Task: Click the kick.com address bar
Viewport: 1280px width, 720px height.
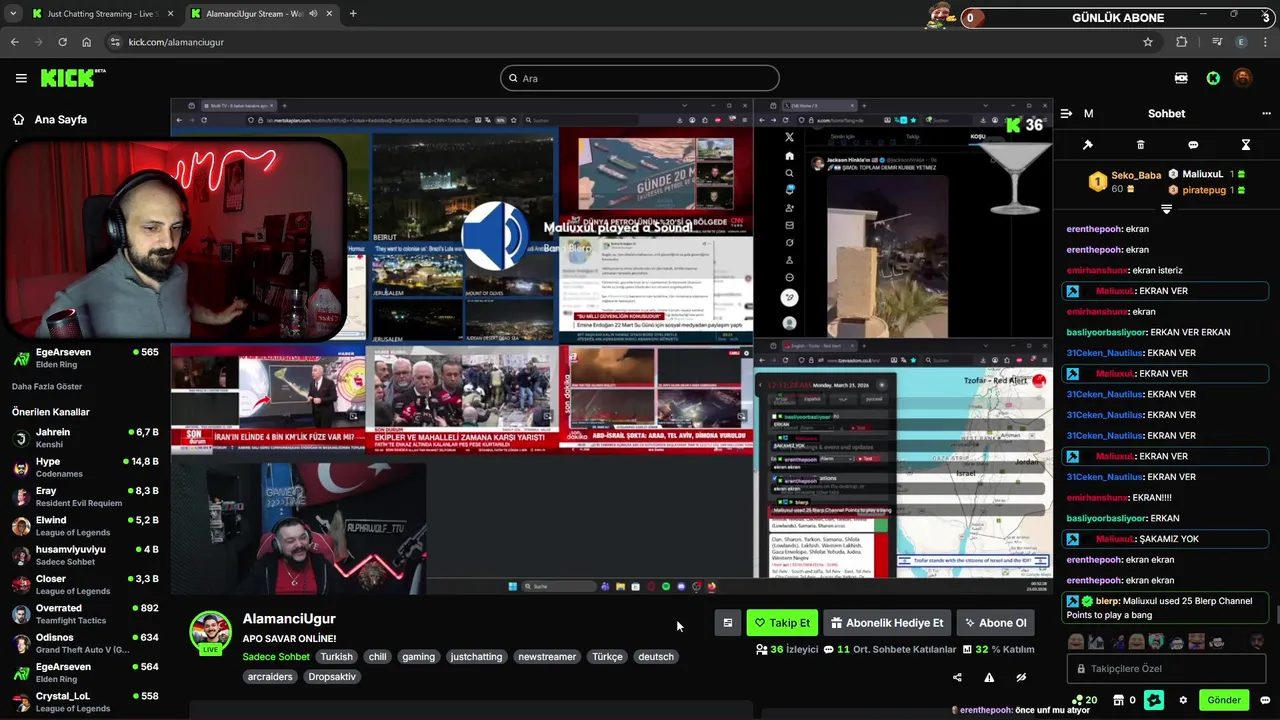Action: [x=630, y=42]
